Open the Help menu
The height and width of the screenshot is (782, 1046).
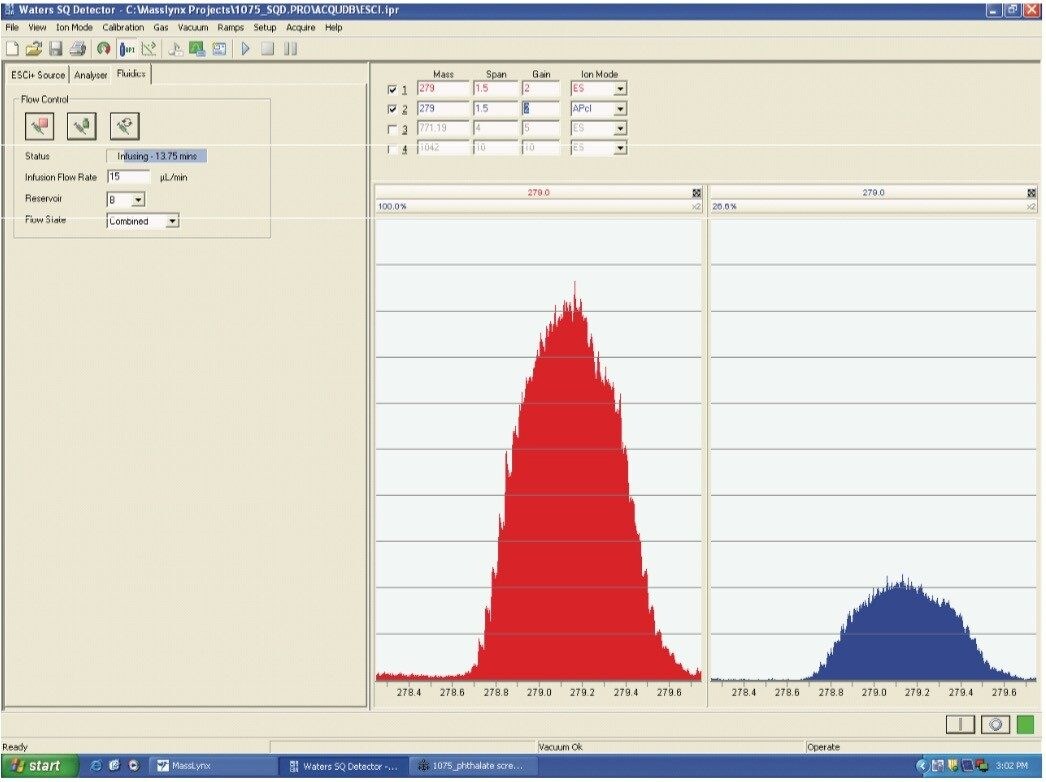coord(334,27)
